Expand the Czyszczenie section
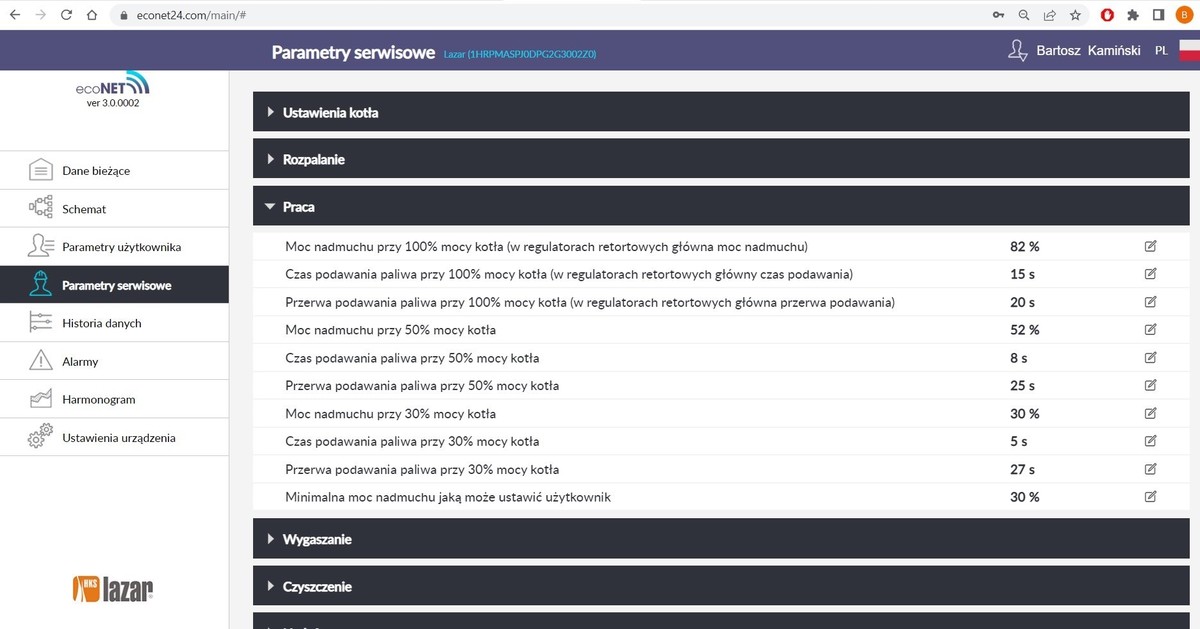The height and width of the screenshot is (629, 1200). coord(317,587)
